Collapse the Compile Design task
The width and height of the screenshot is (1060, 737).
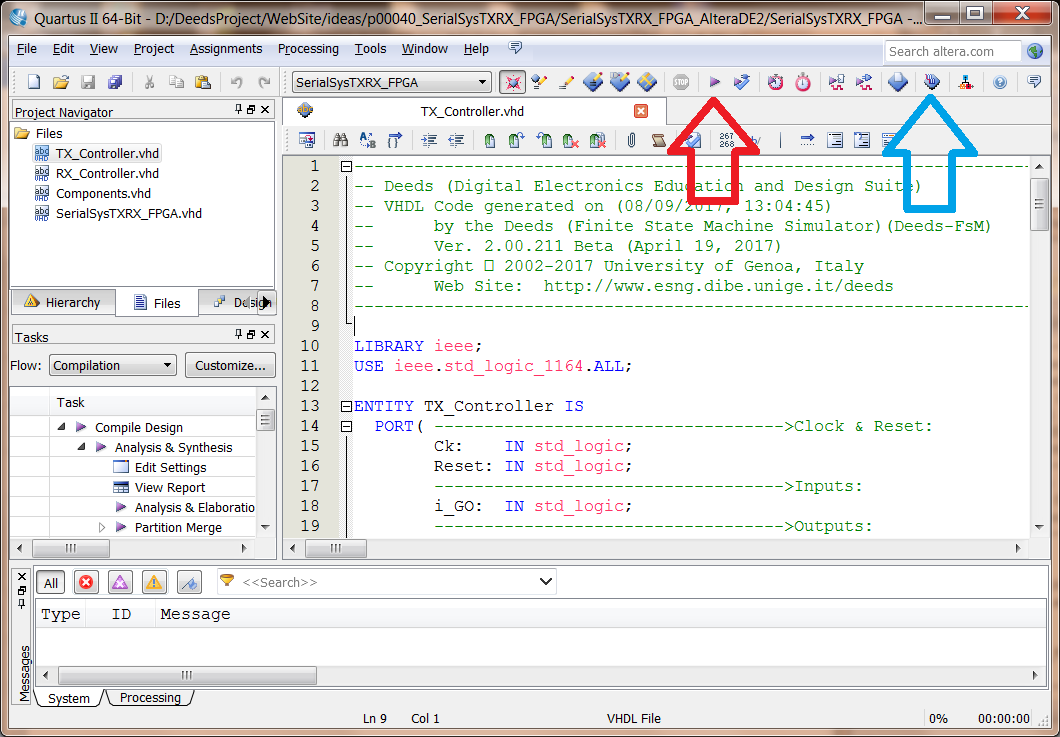point(62,427)
